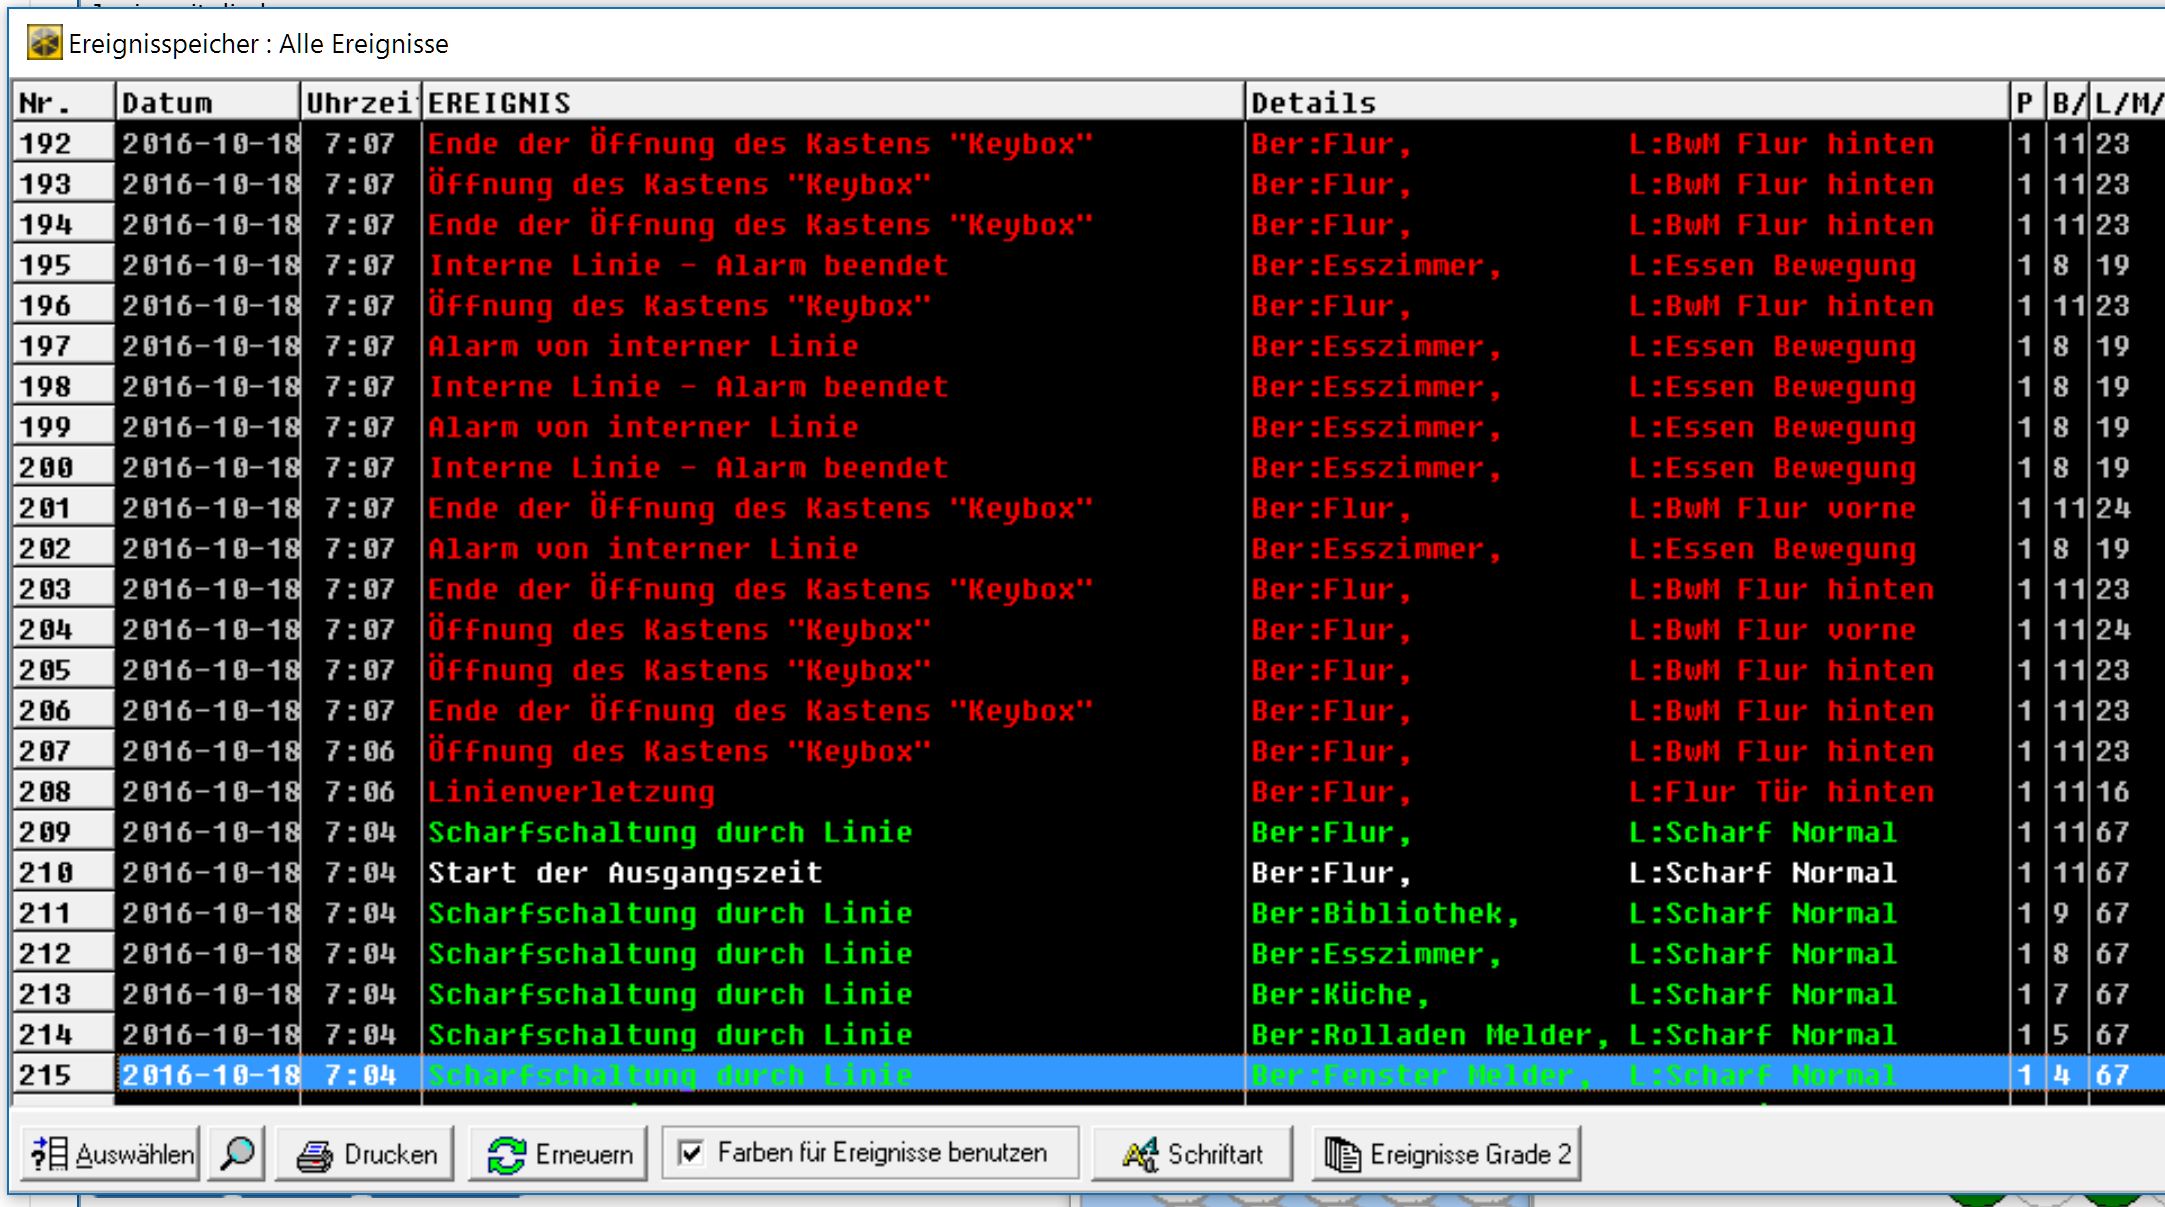The width and height of the screenshot is (2165, 1207).
Task: Click the Auswählen selection button
Action: tap(111, 1154)
